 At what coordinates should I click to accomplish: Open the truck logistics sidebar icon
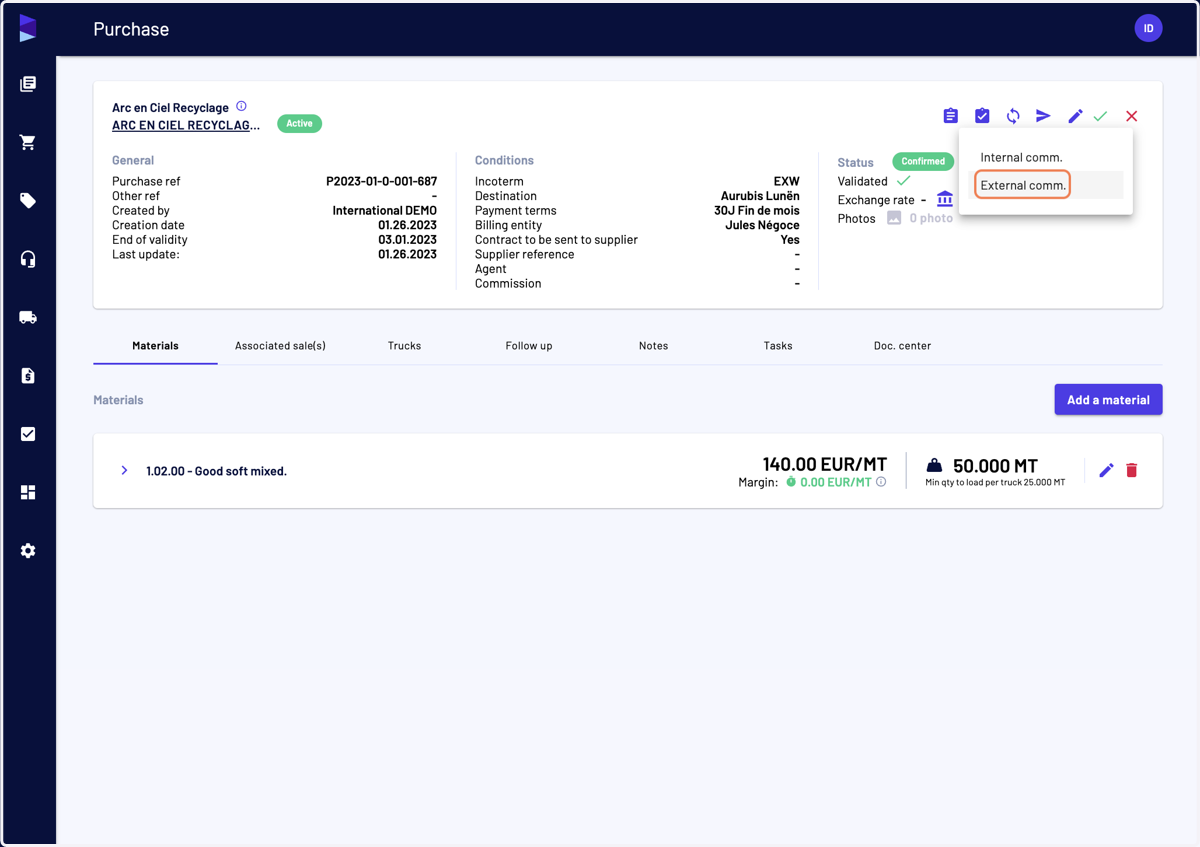[28, 317]
